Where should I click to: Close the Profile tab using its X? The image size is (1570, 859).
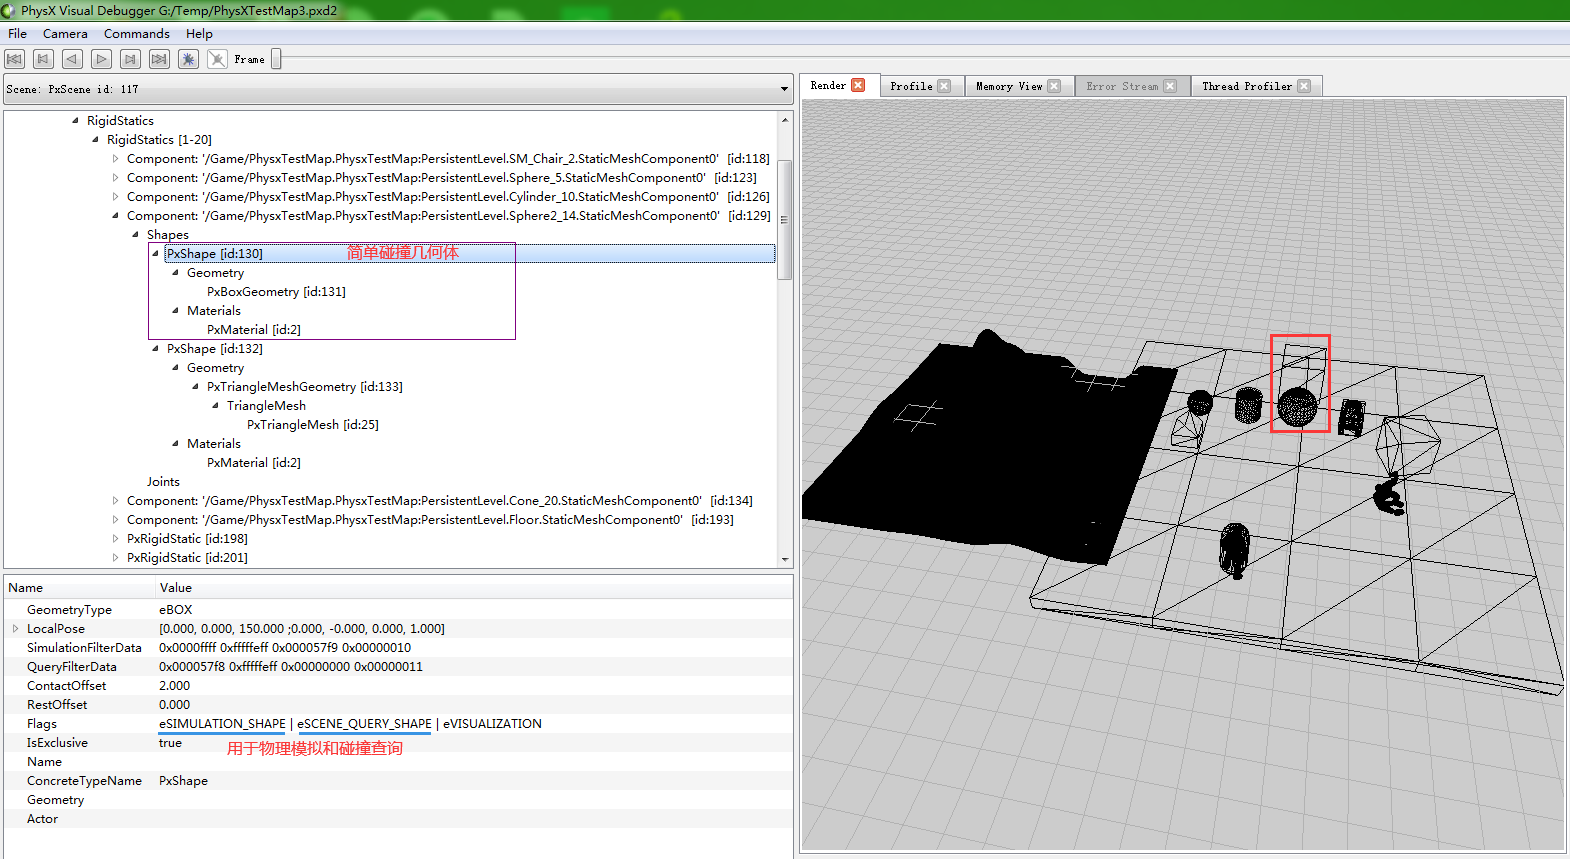pyautogui.click(x=944, y=87)
